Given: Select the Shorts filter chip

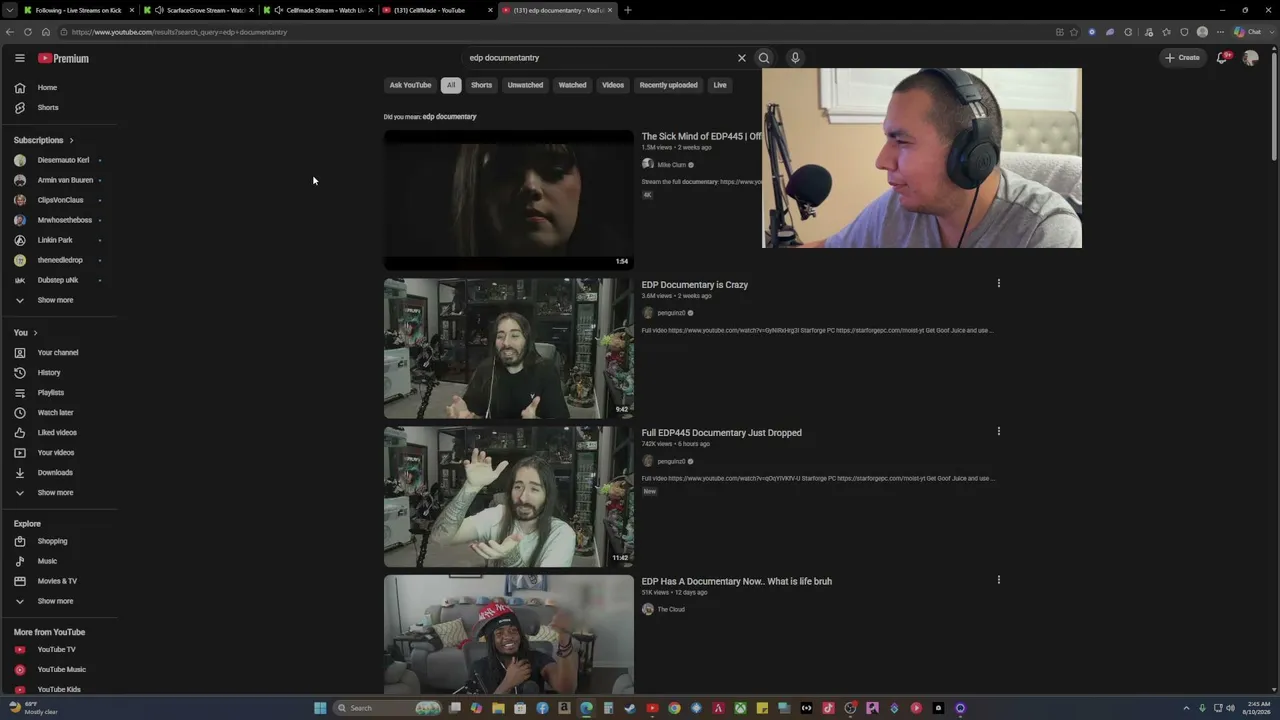Looking at the screenshot, I should (x=481, y=85).
